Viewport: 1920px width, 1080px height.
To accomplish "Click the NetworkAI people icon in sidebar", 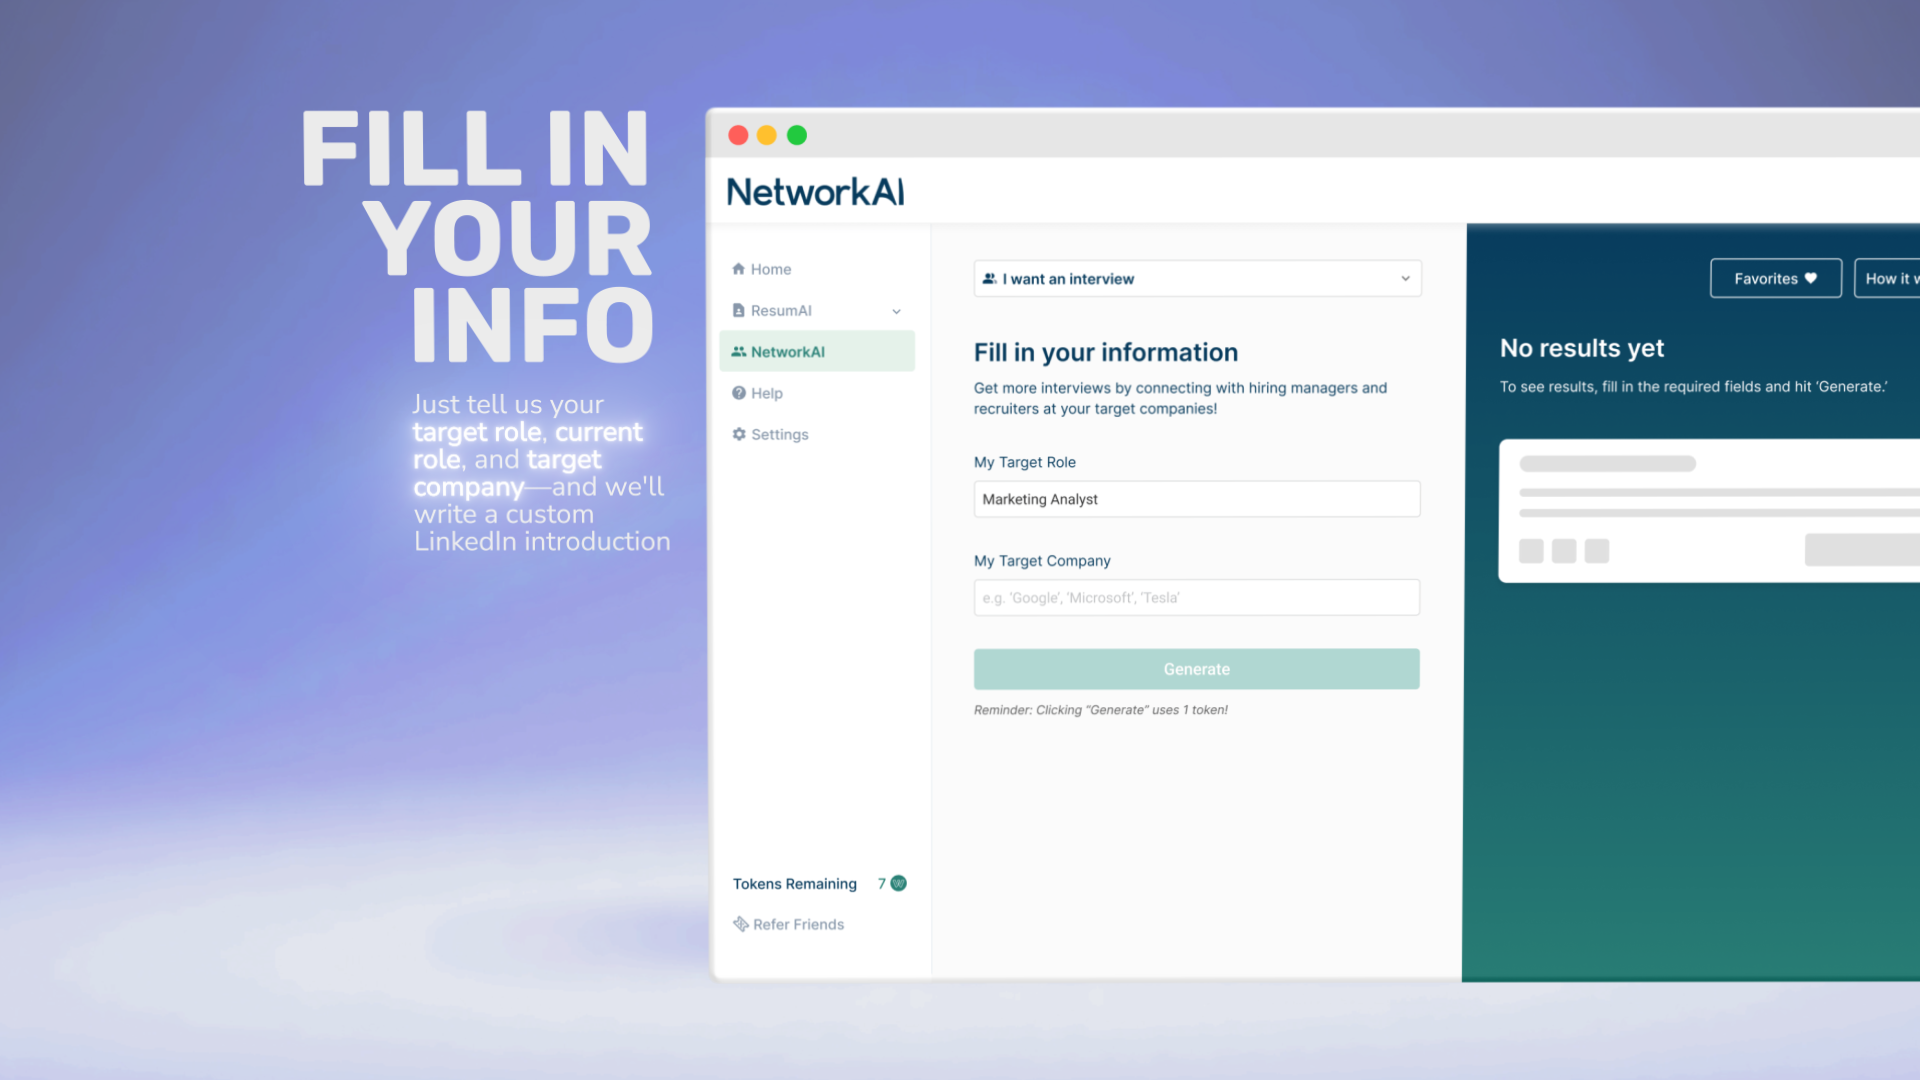I will point(738,352).
